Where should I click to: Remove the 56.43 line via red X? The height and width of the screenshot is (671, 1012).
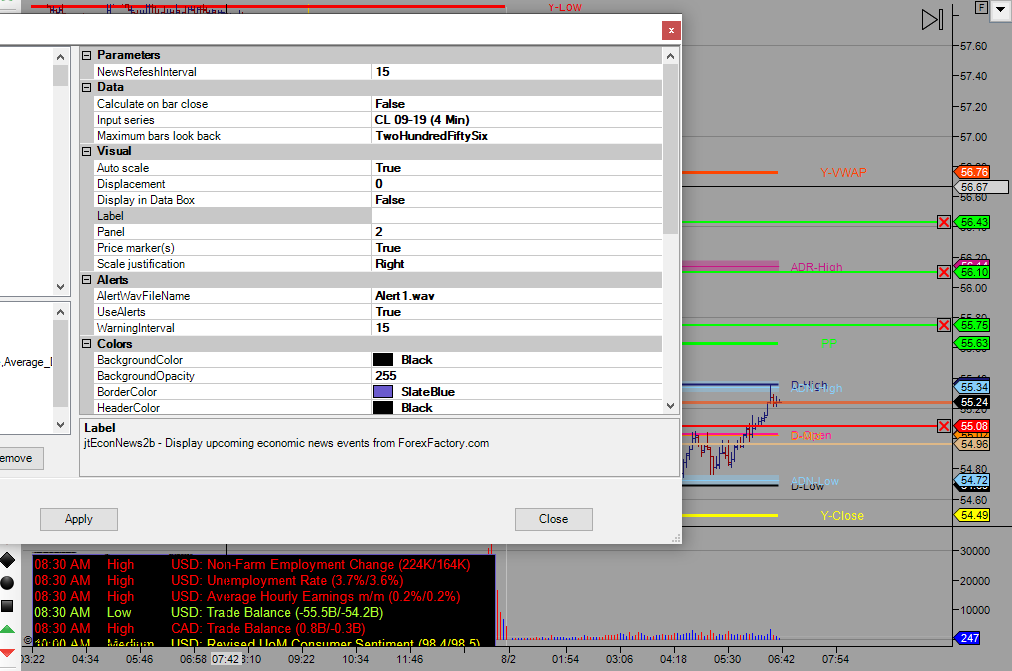click(x=944, y=223)
